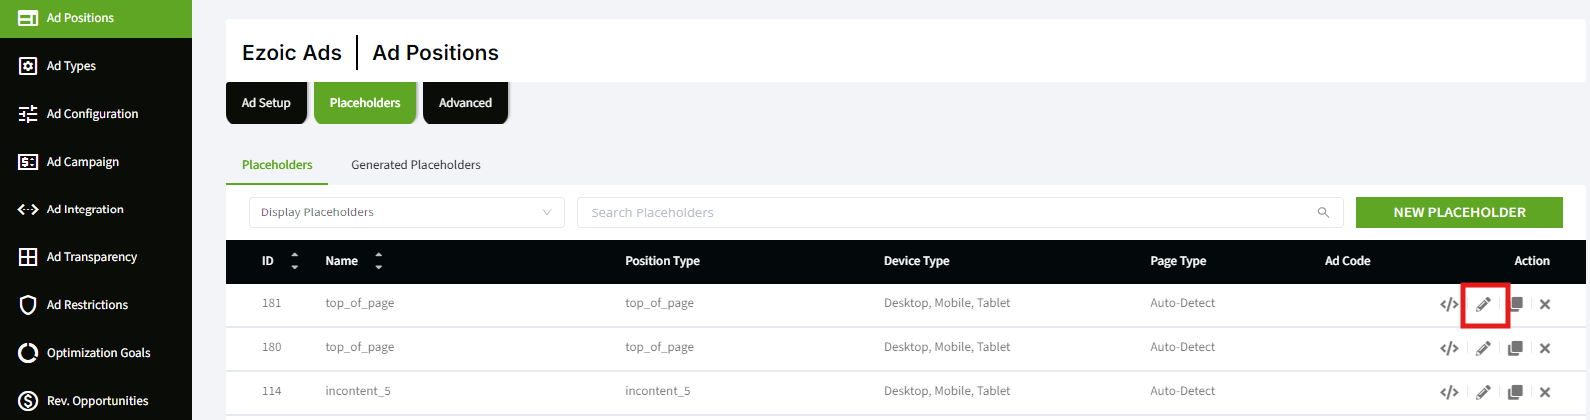Click the pencil icon for placeholder 114
This screenshot has width=1590, height=420.
coord(1483,392)
